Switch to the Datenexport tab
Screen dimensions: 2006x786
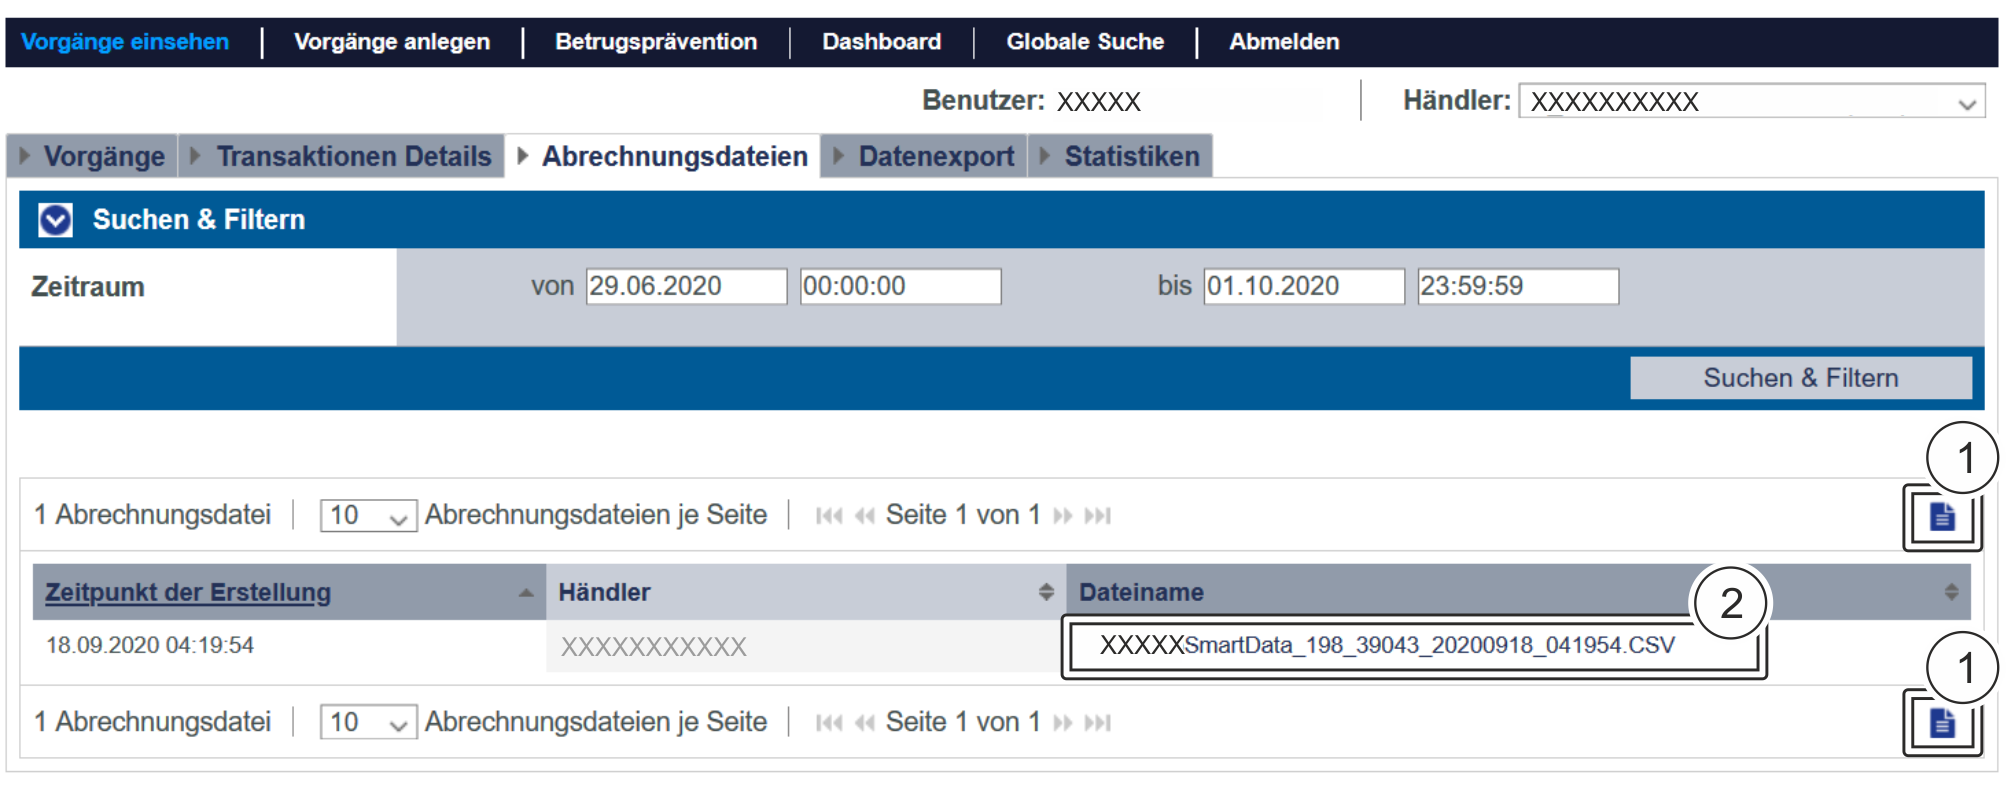pos(935,157)
